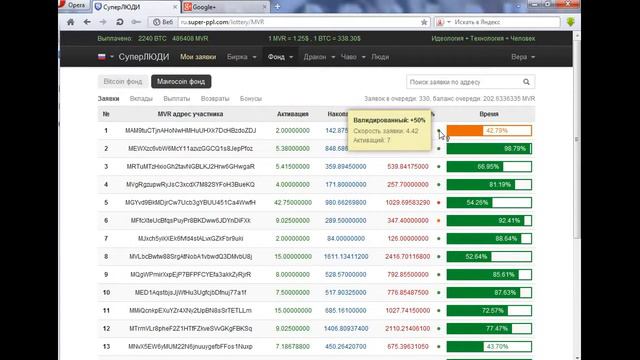Click the 98.79% progress bar
The image size is (640, 360).
pyautogui.click(x=489, y=149)
